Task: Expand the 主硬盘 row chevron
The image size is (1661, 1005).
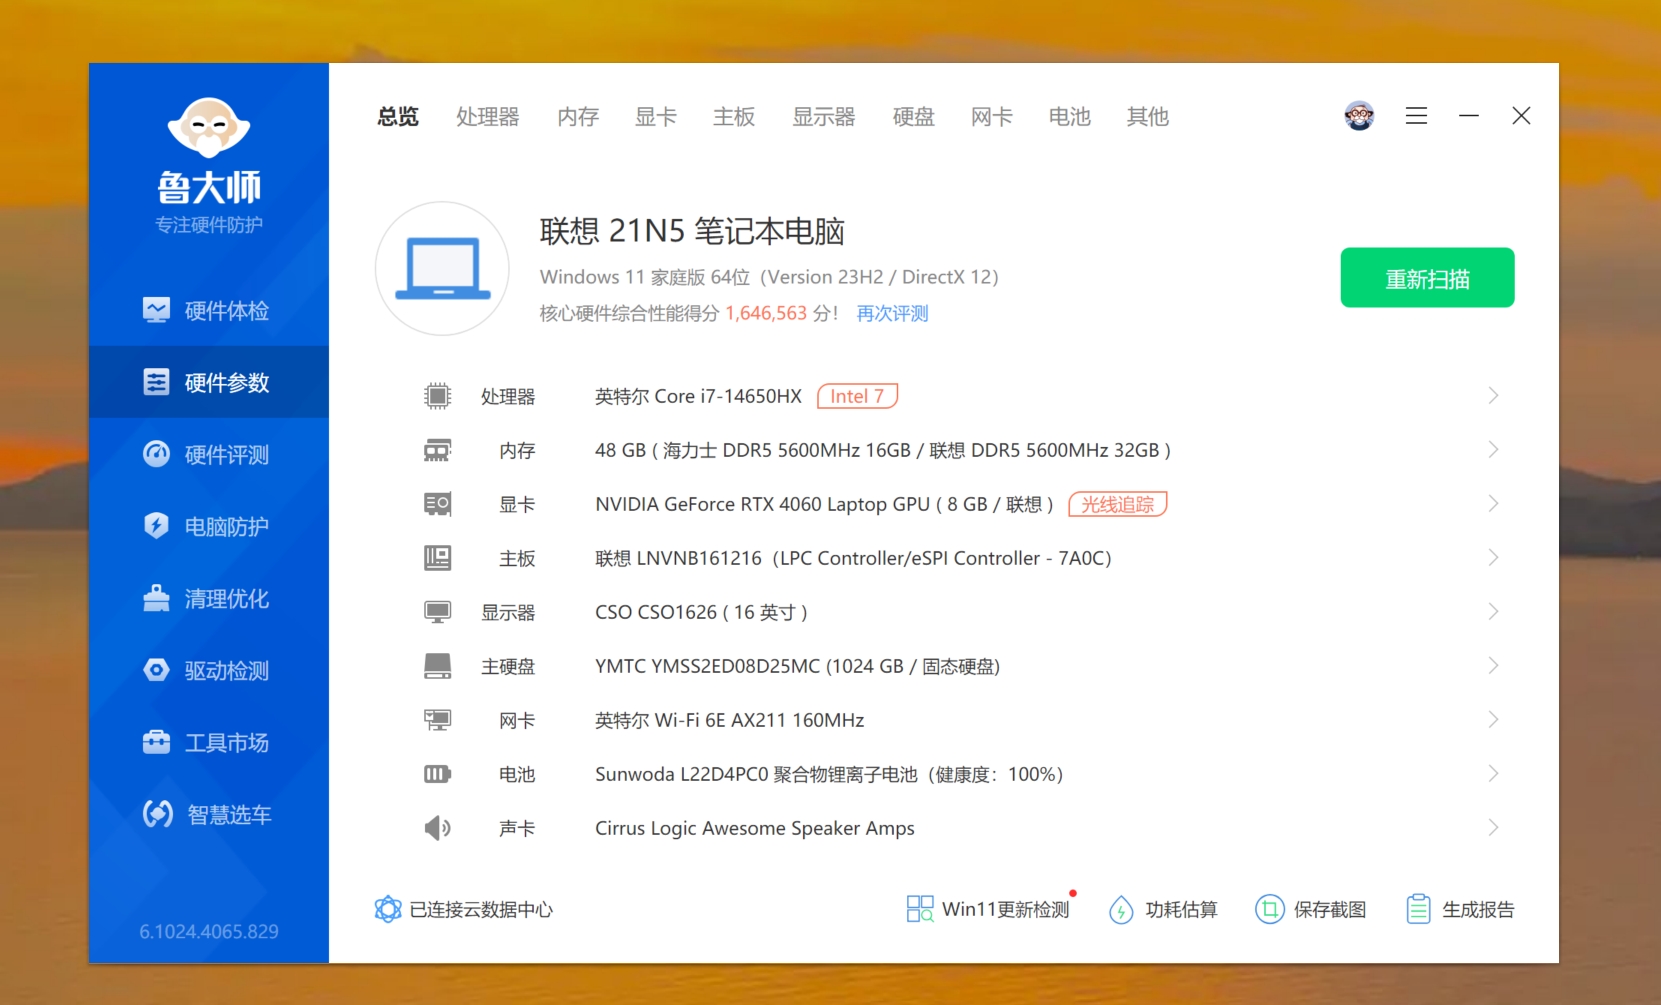Action: coord(1493,666)
